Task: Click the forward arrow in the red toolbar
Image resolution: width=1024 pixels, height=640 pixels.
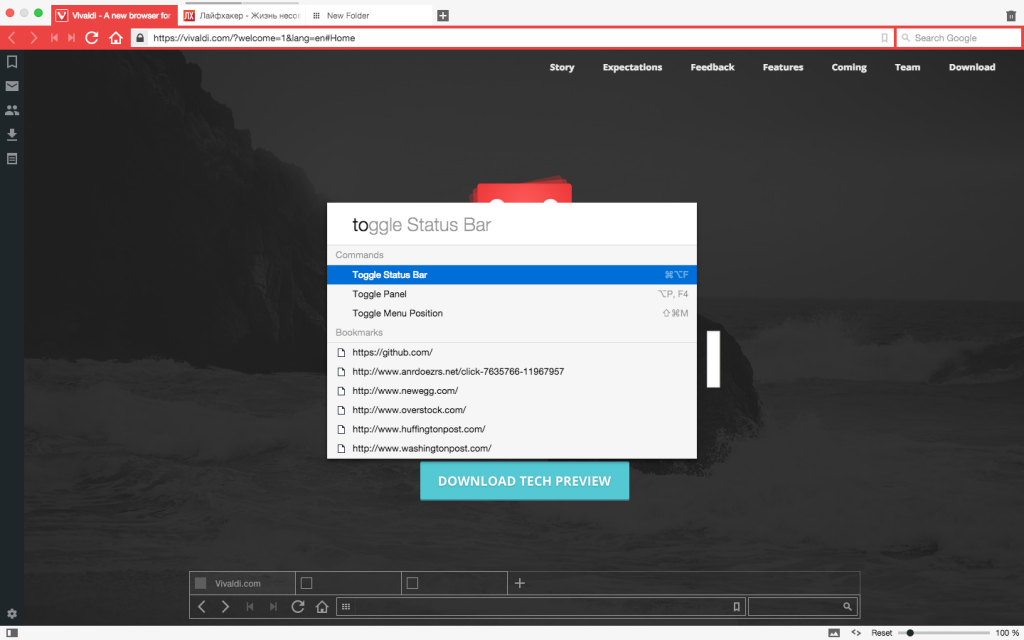Action: tap(33, 38)
